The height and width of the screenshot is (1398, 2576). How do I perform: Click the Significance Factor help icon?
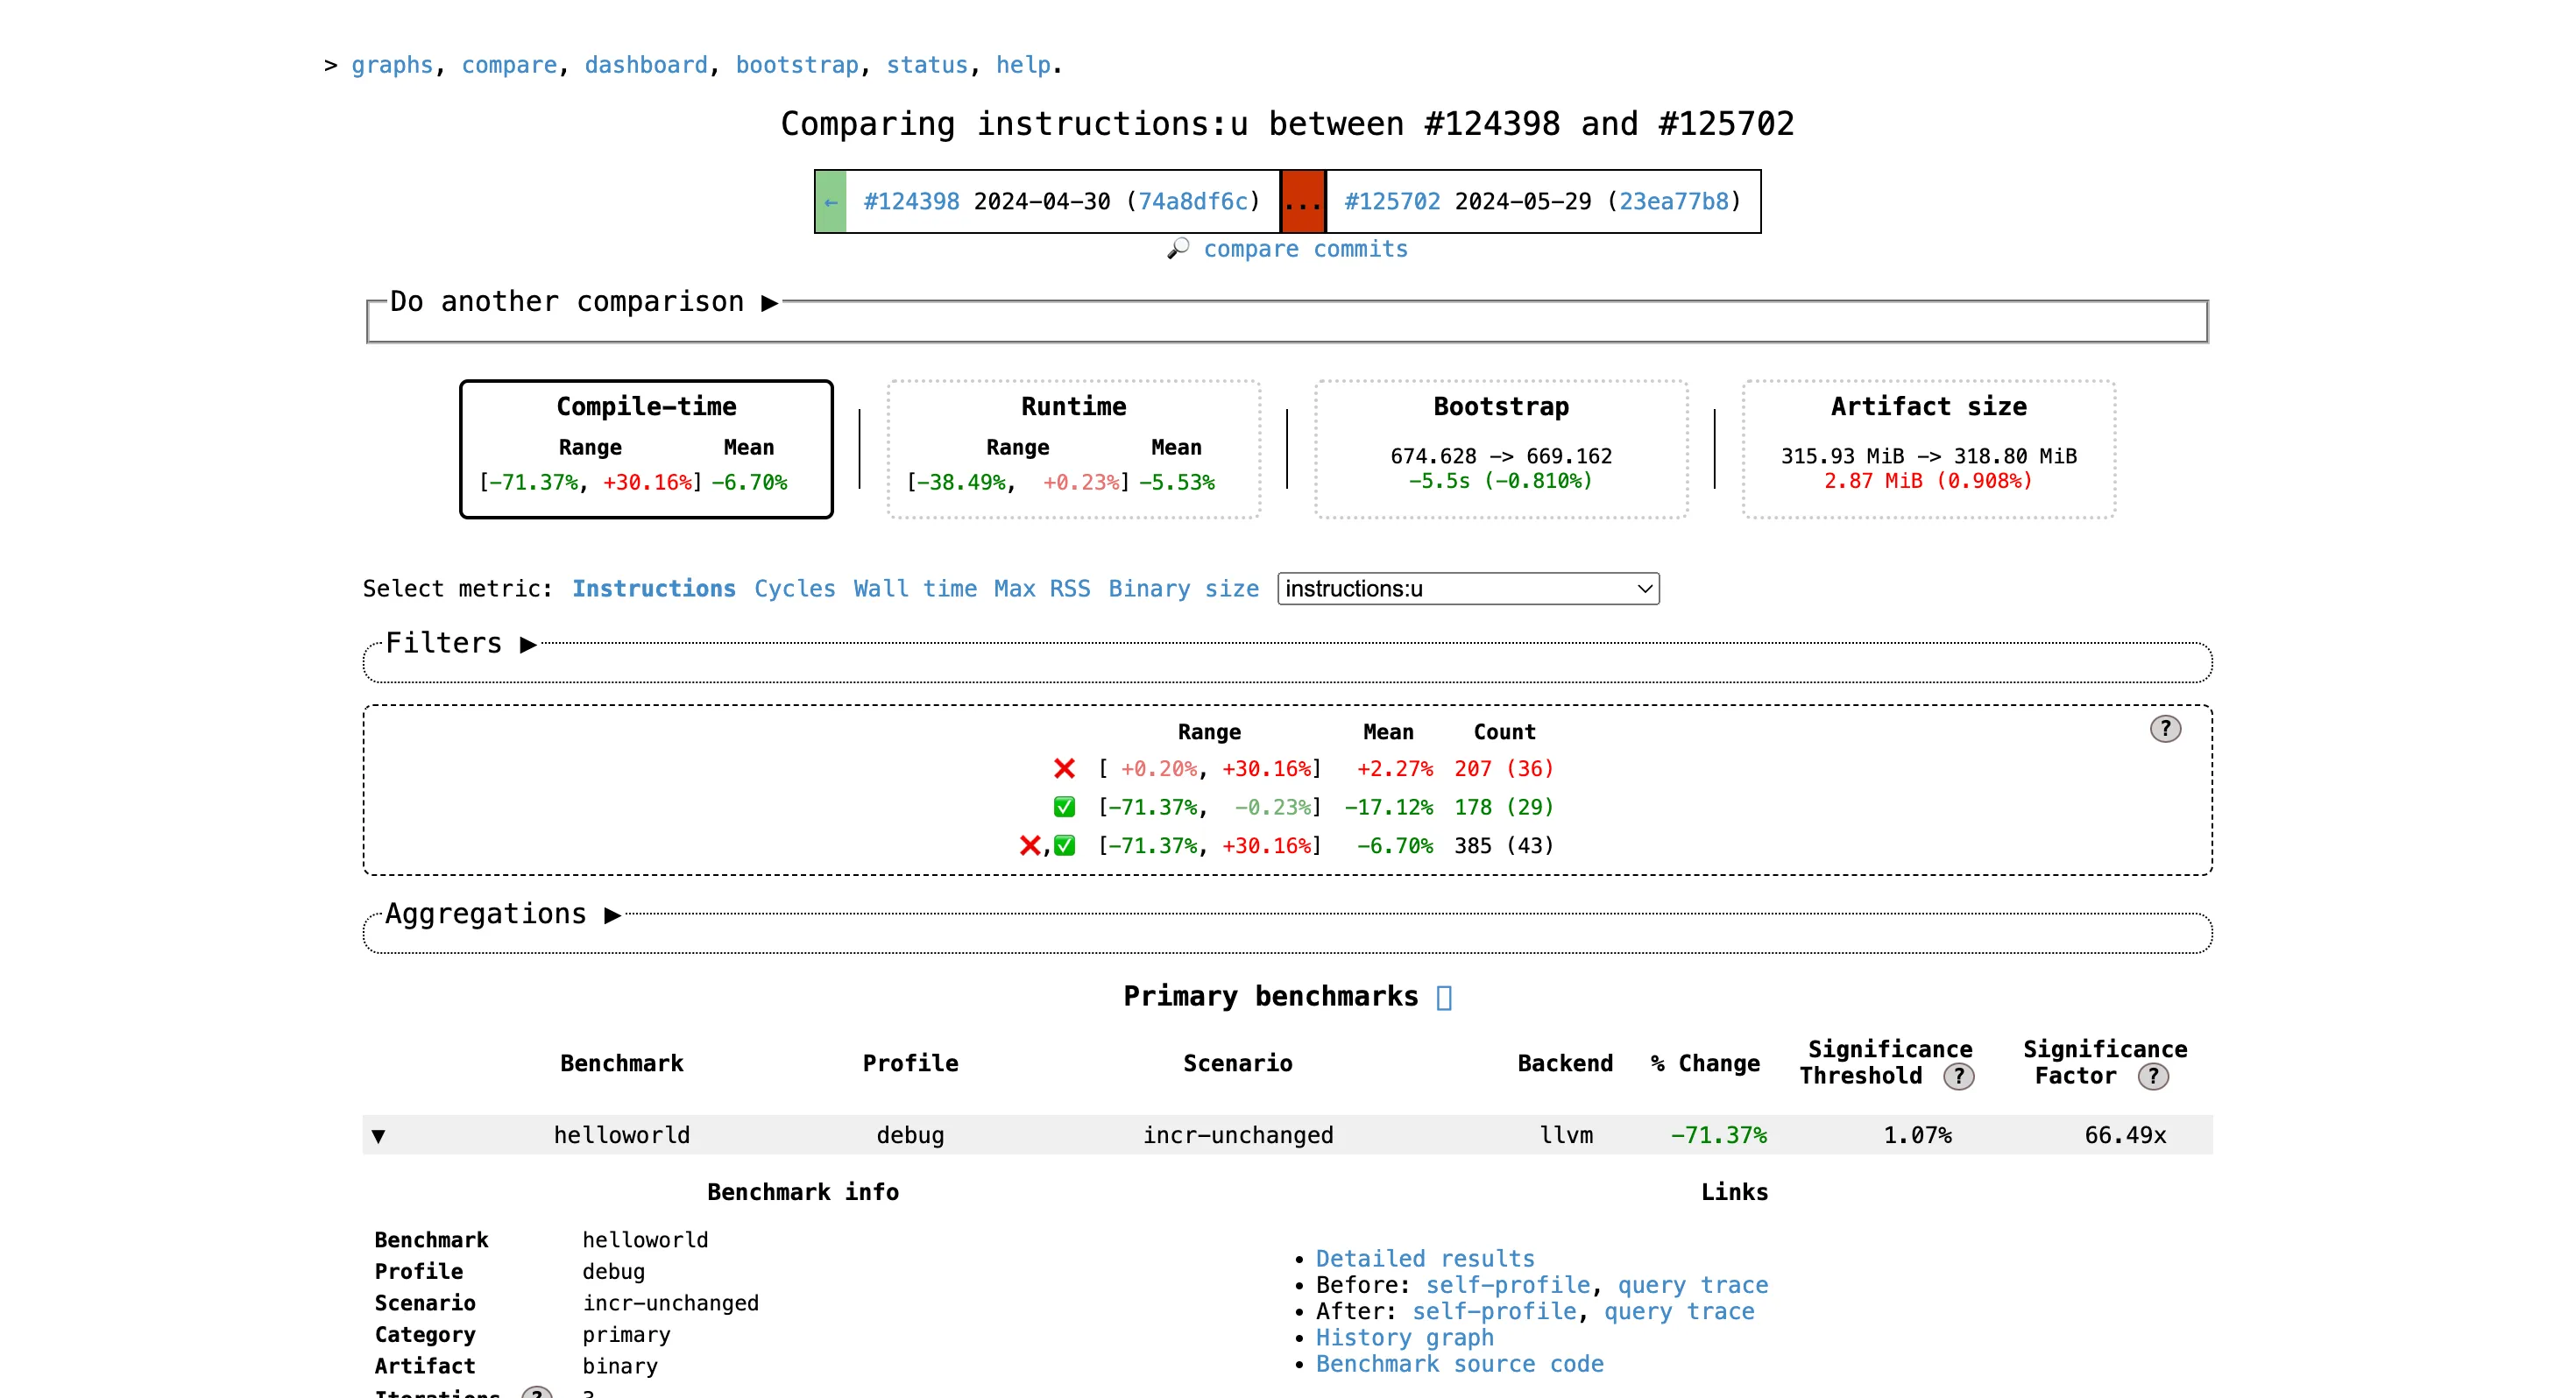point(2152,1077)
